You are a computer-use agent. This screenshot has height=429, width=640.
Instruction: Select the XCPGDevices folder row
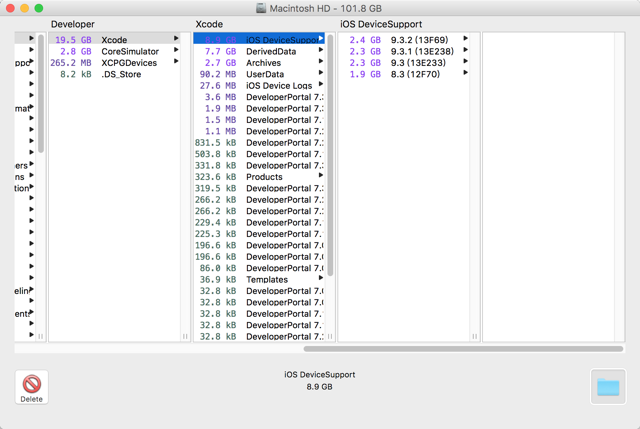coord(115,62)
